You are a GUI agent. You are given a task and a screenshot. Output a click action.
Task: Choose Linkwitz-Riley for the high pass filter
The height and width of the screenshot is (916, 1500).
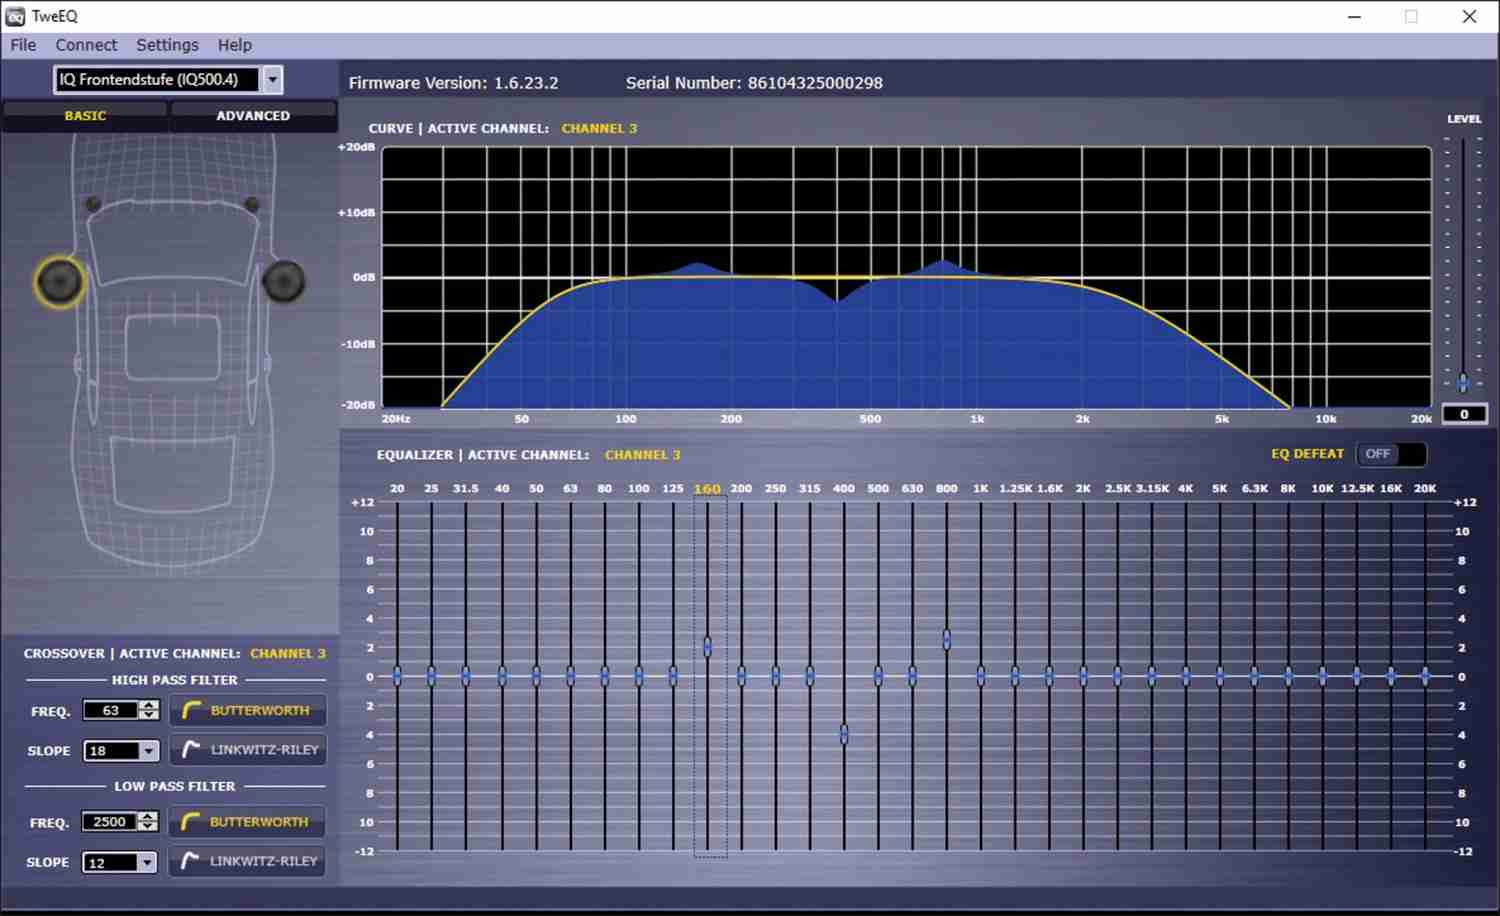(x=248, y=749)
